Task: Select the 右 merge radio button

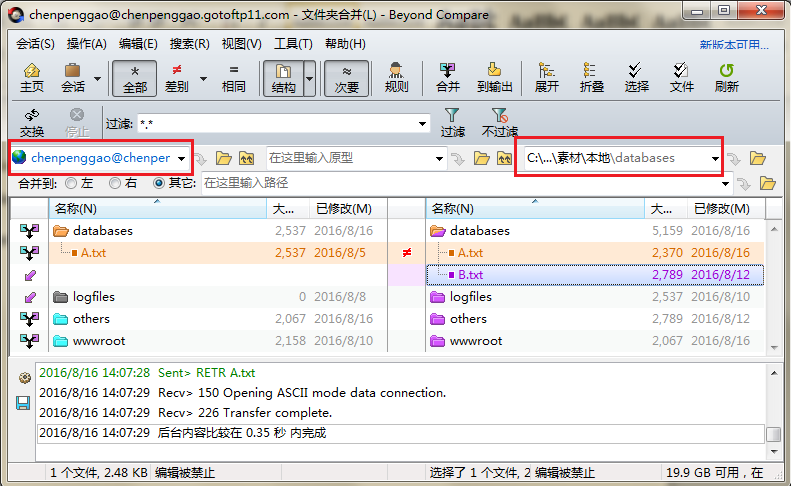Action: coord(115,183)
